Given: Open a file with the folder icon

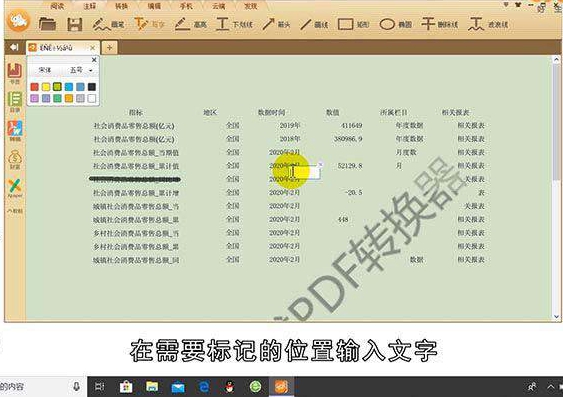Looking at the screenshot, I should pyautogui.click(x=47, y=24).
